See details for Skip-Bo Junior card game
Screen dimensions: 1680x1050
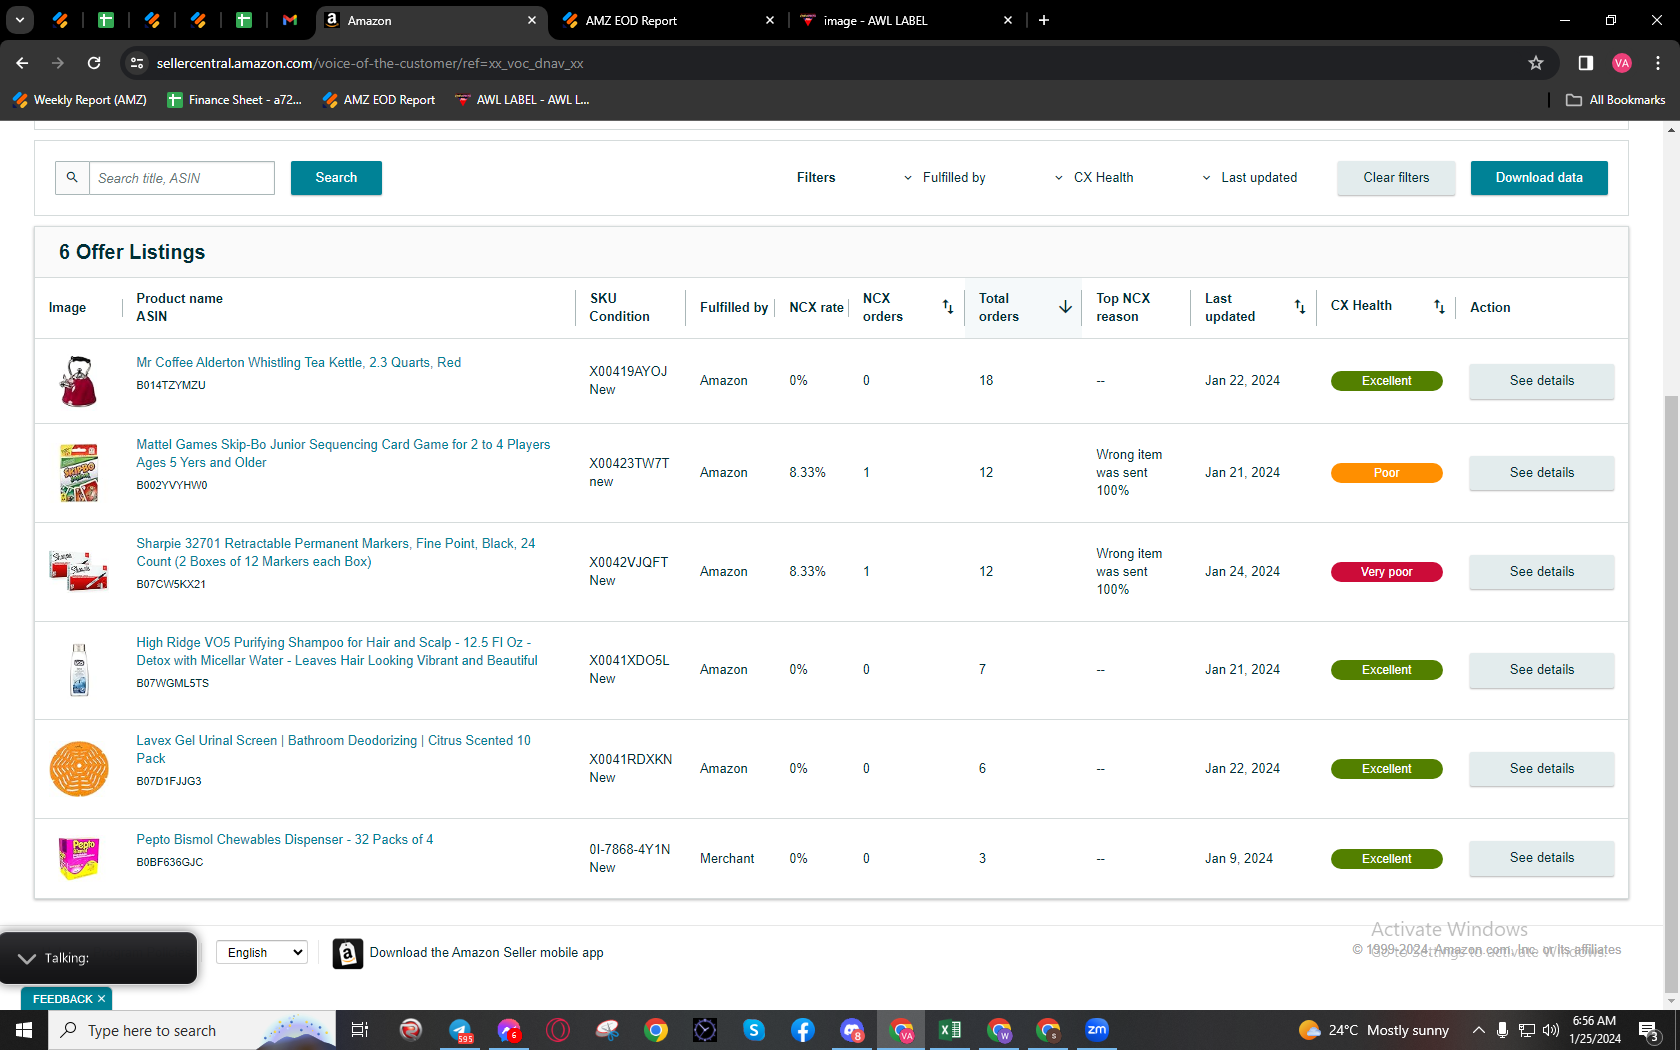coord(1541,473)
